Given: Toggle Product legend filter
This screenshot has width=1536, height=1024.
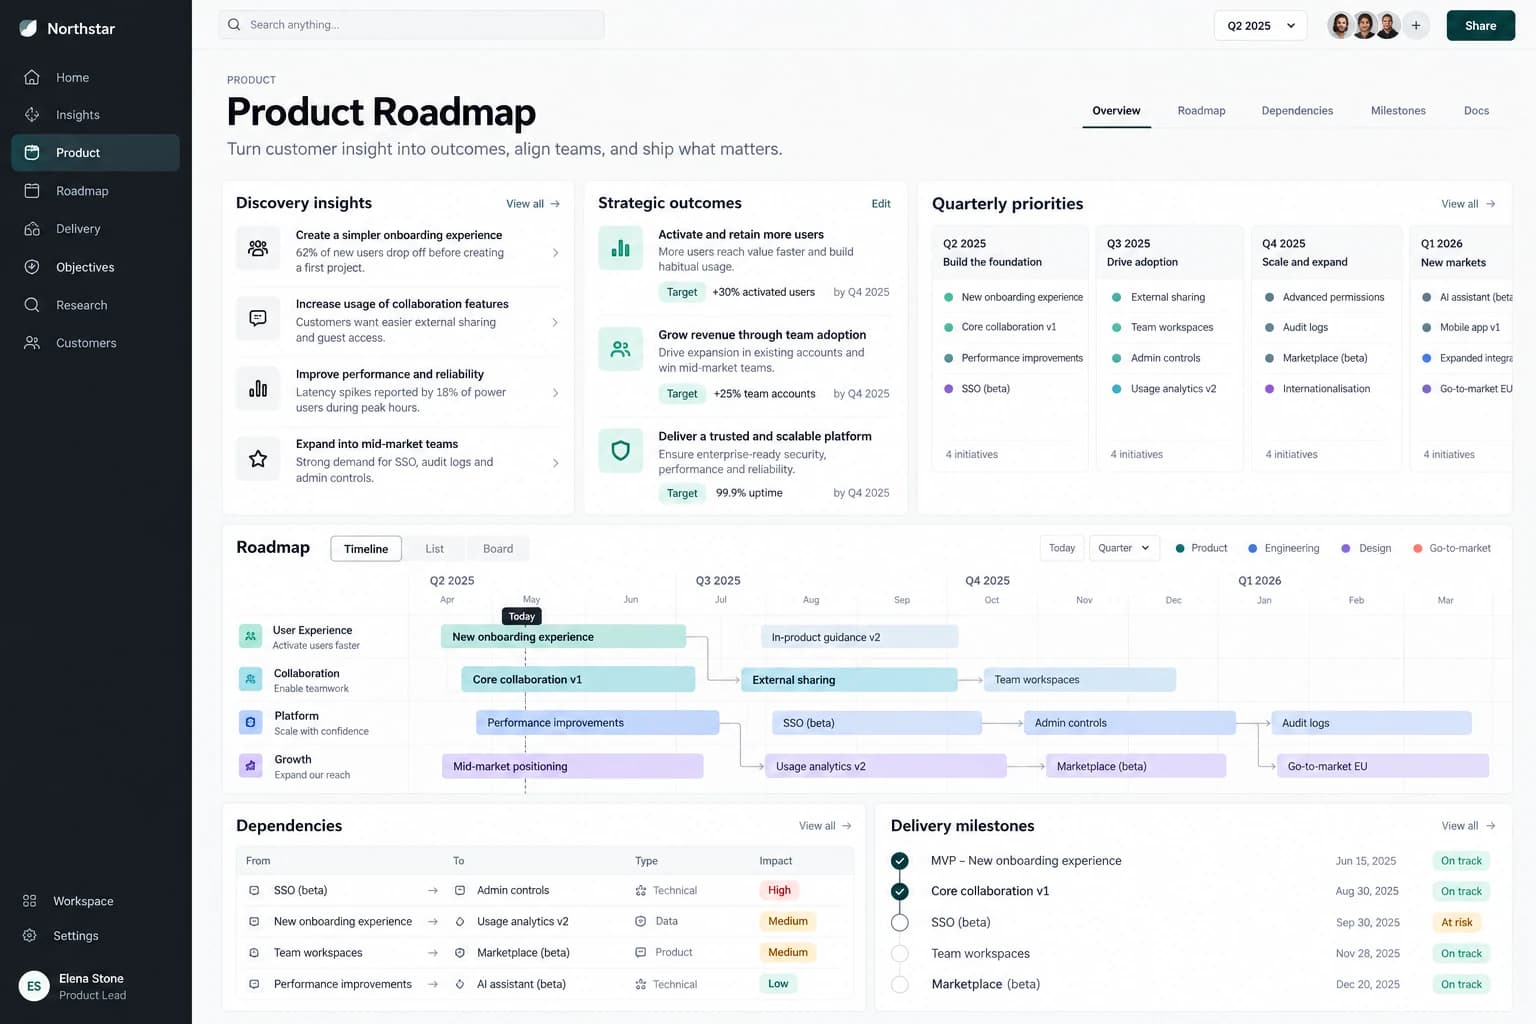Looking at the screenshot, I should 1201,548.
